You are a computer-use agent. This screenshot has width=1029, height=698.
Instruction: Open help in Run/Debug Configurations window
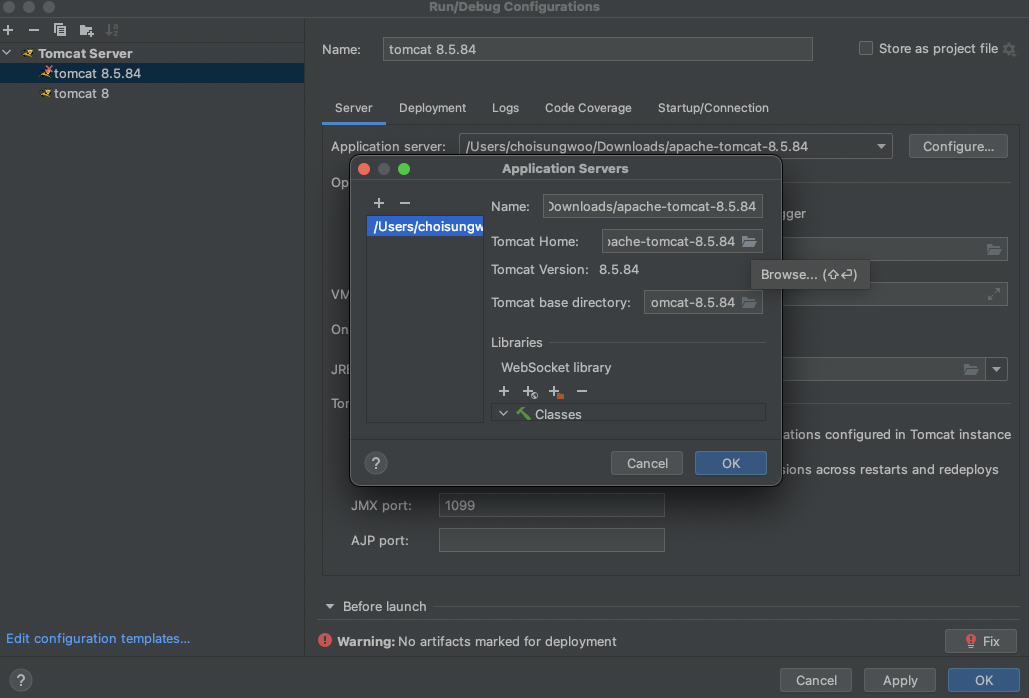click(x=20, y=680)
